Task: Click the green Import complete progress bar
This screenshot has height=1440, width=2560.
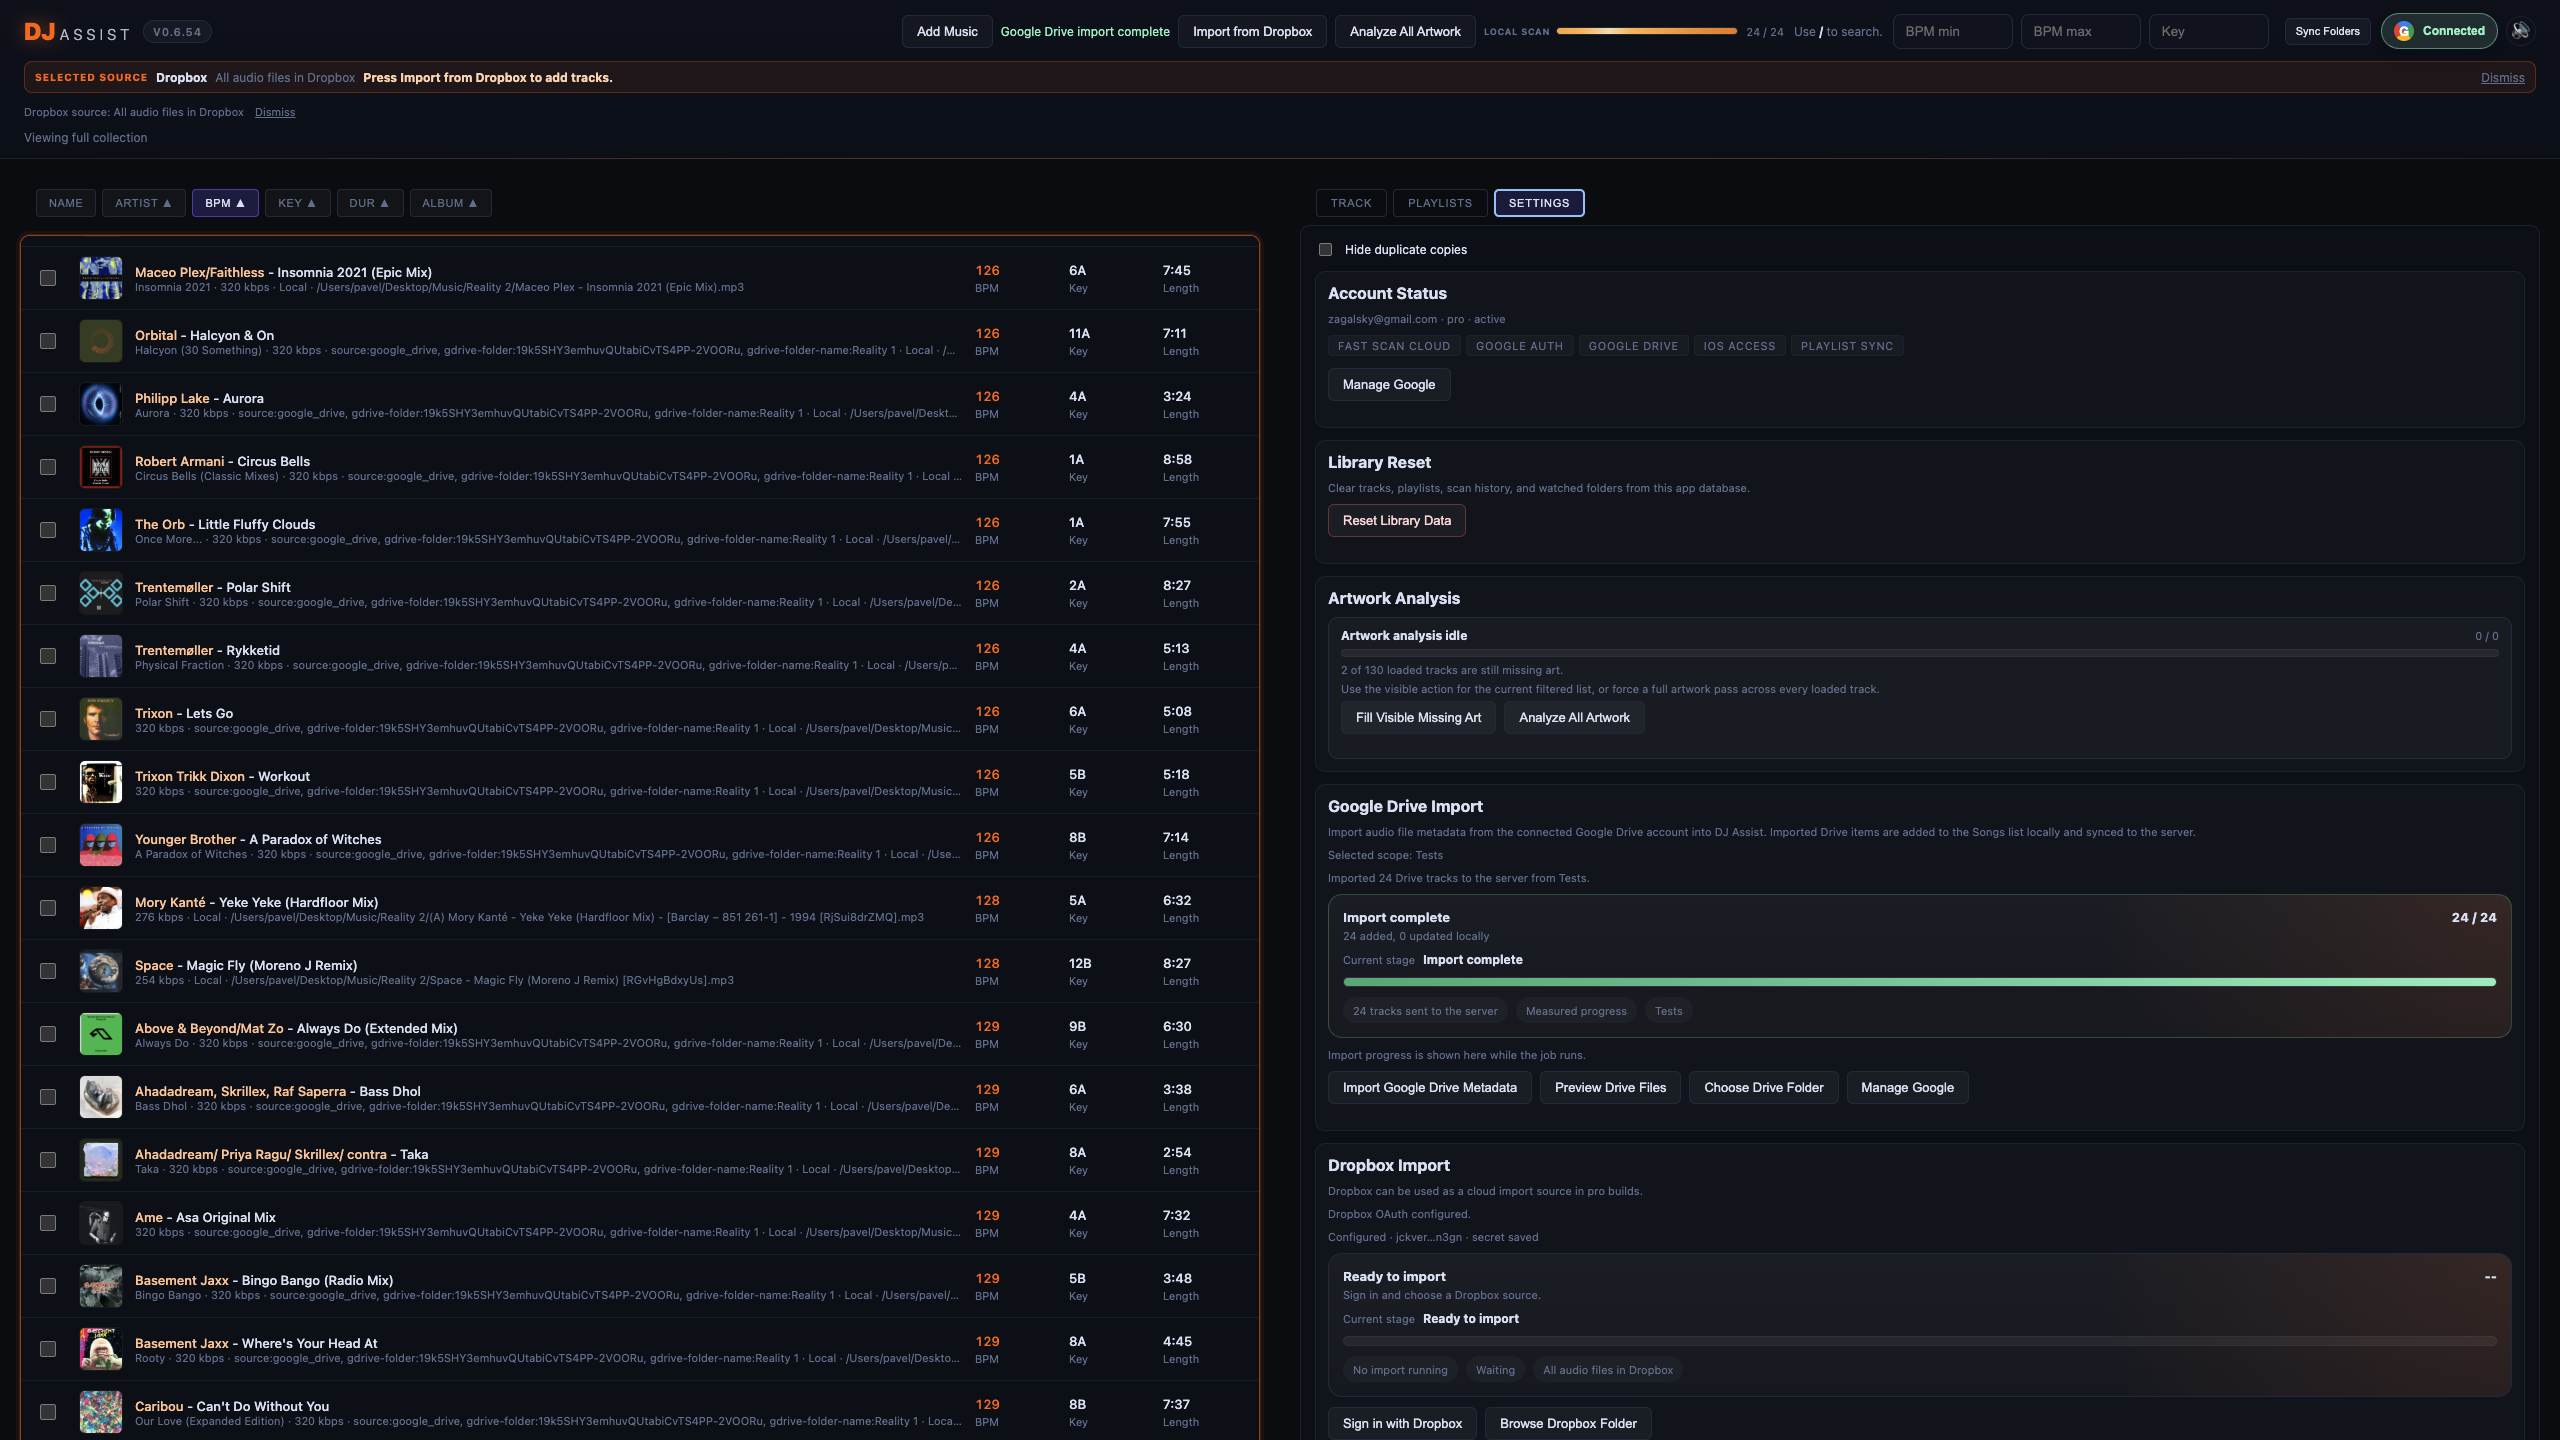Action: coord(1919,982)
